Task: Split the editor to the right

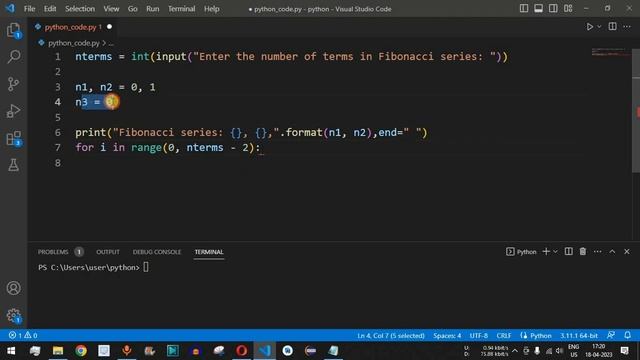Action: point(612,27)
